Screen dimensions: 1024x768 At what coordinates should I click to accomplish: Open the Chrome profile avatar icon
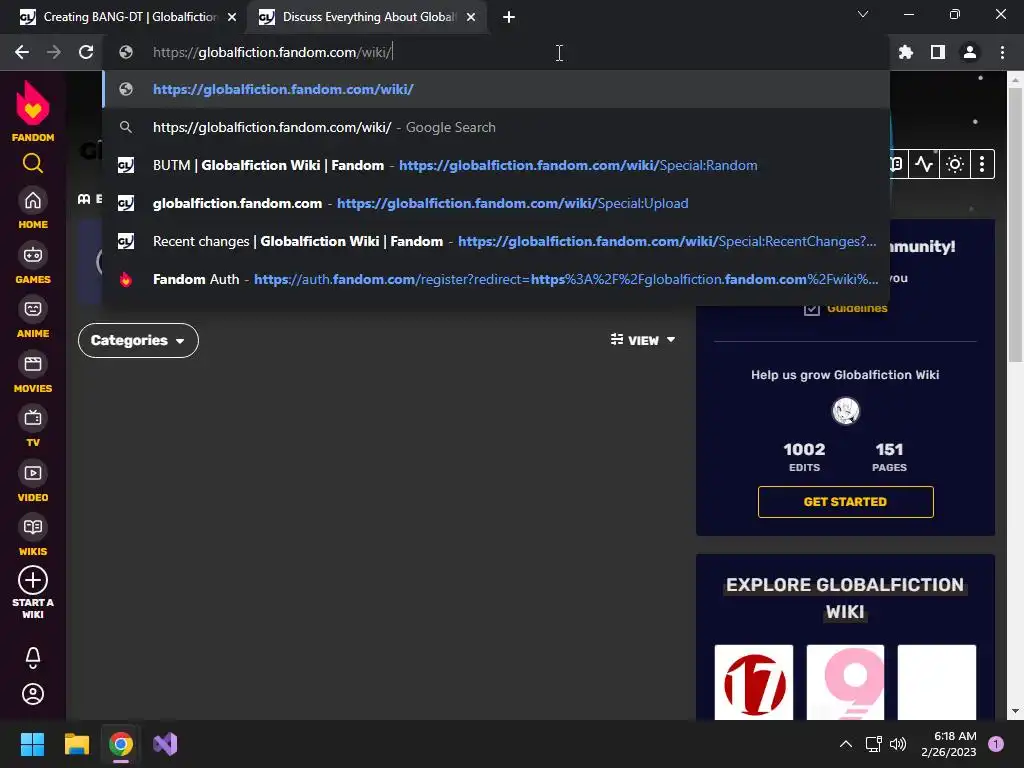970,52
